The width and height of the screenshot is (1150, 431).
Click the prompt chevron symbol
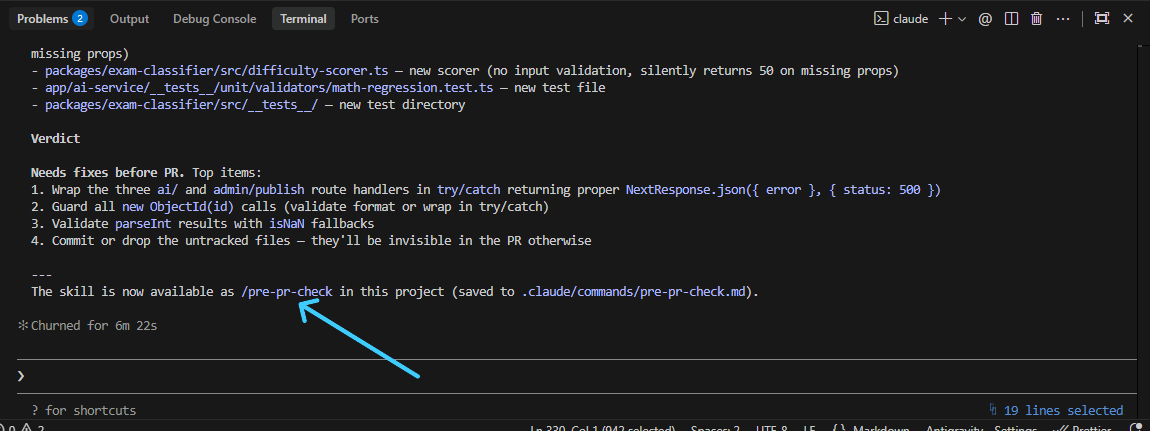click(21, 376)
